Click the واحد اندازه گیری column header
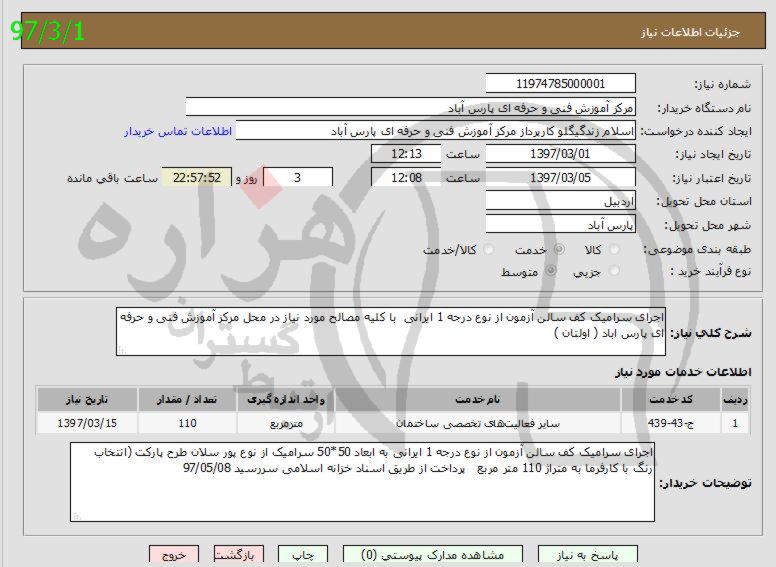The width and height of the screenshot is (776, 567). pos(286,400)
